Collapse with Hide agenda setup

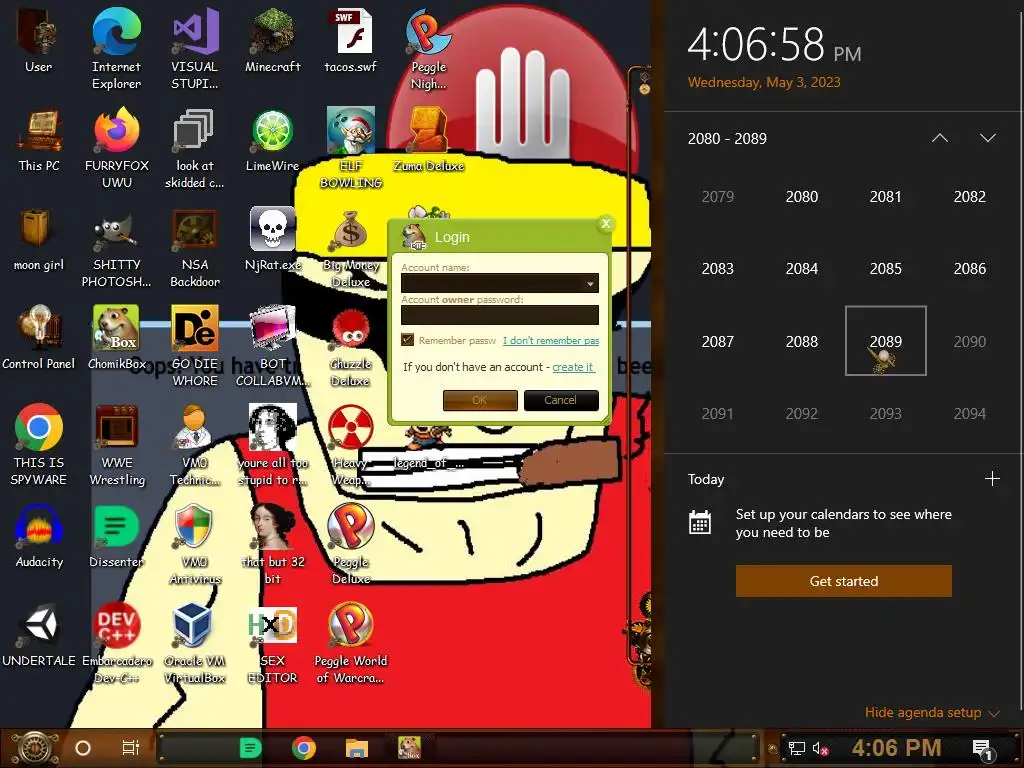932,712
